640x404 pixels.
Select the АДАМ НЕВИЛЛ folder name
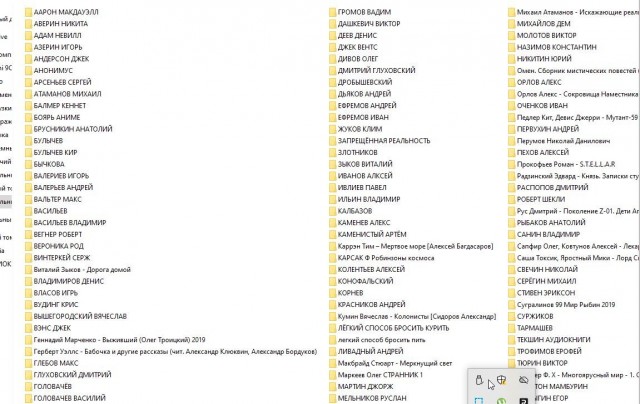(57, 36)
